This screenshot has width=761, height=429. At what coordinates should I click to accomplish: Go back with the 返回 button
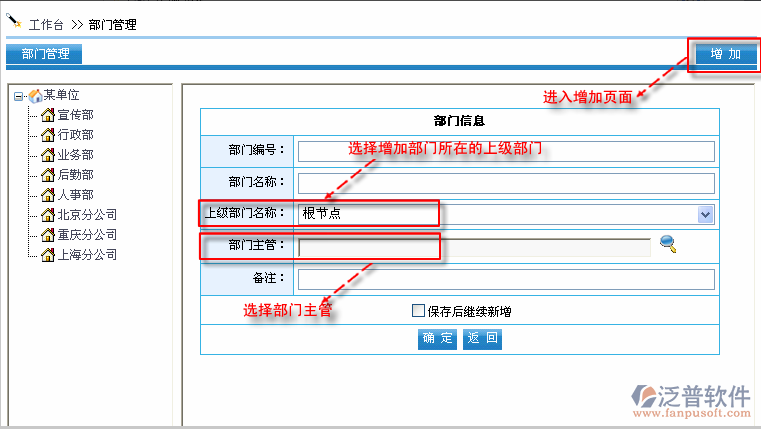pyautogui.click(x=482, y=339)
